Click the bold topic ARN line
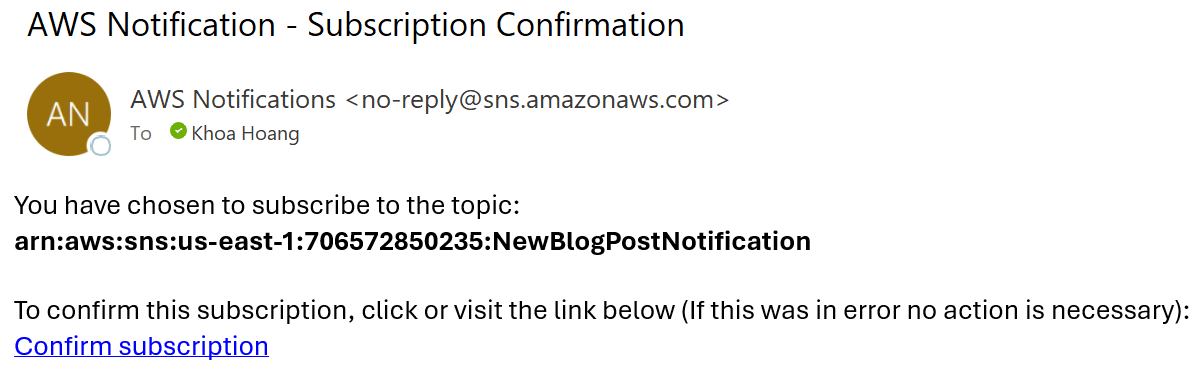The image size is (1200, 375). tap(412, 241)
